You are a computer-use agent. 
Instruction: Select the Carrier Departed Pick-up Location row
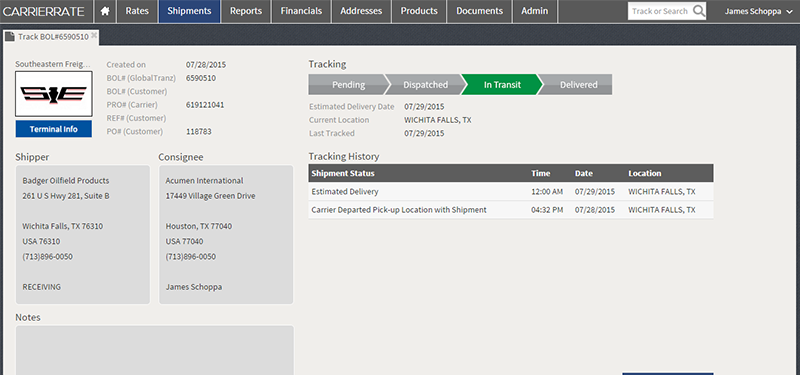(511, 210)
